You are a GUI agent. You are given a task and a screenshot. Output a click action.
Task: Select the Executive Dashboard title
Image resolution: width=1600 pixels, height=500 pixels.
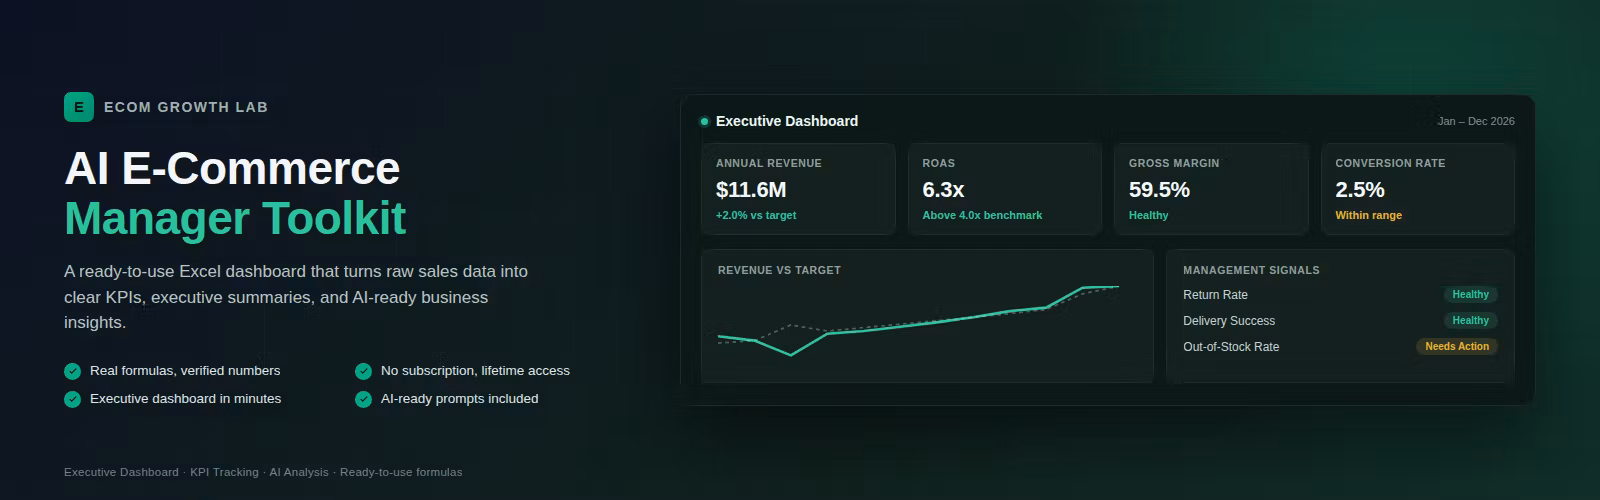(x=787, y=121)
